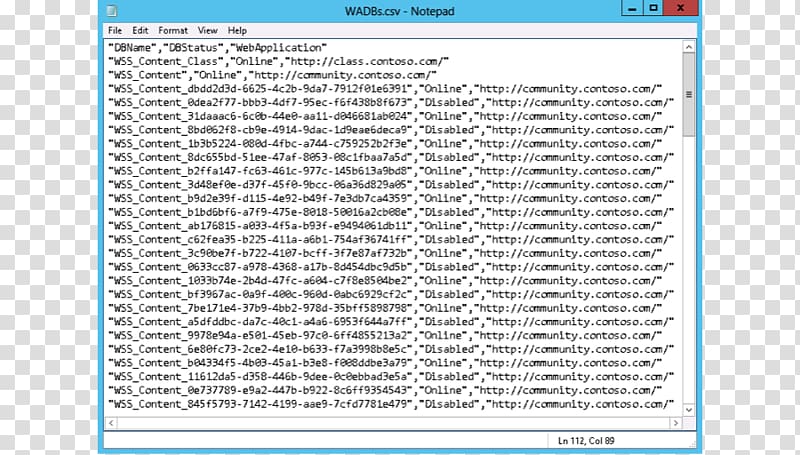Click the WSS_Content_1b3b5224 database name
800x455 pixels.
[260, 144]
